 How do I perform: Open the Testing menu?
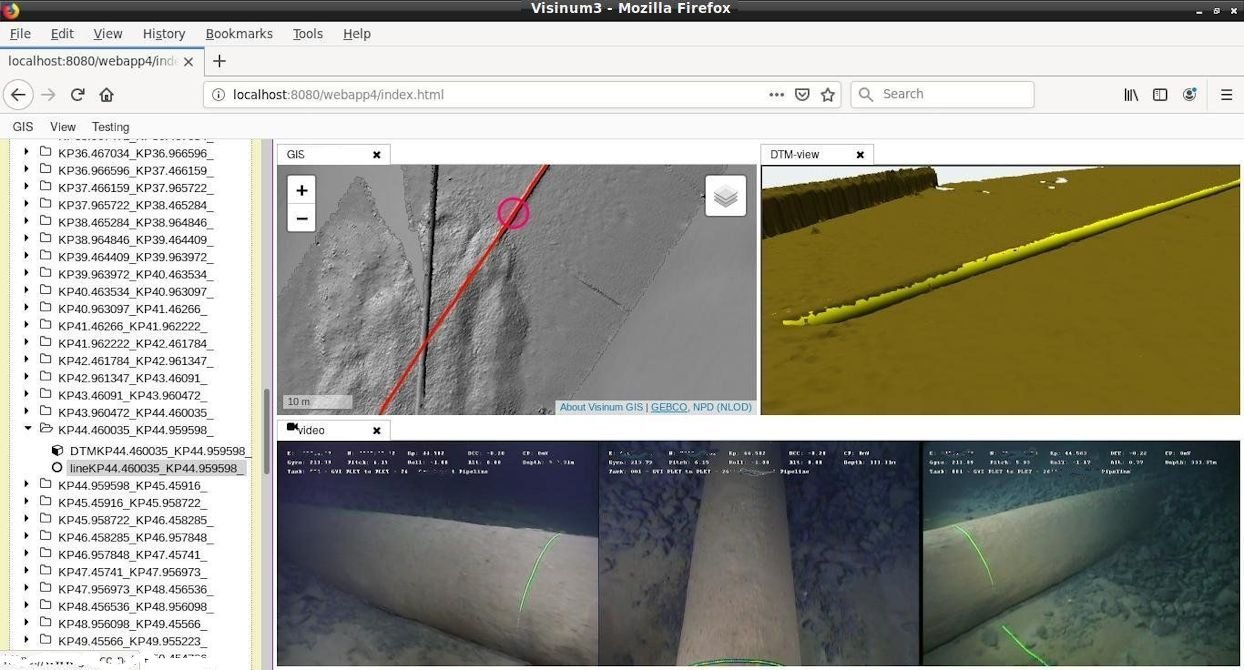tap(110, 126)
